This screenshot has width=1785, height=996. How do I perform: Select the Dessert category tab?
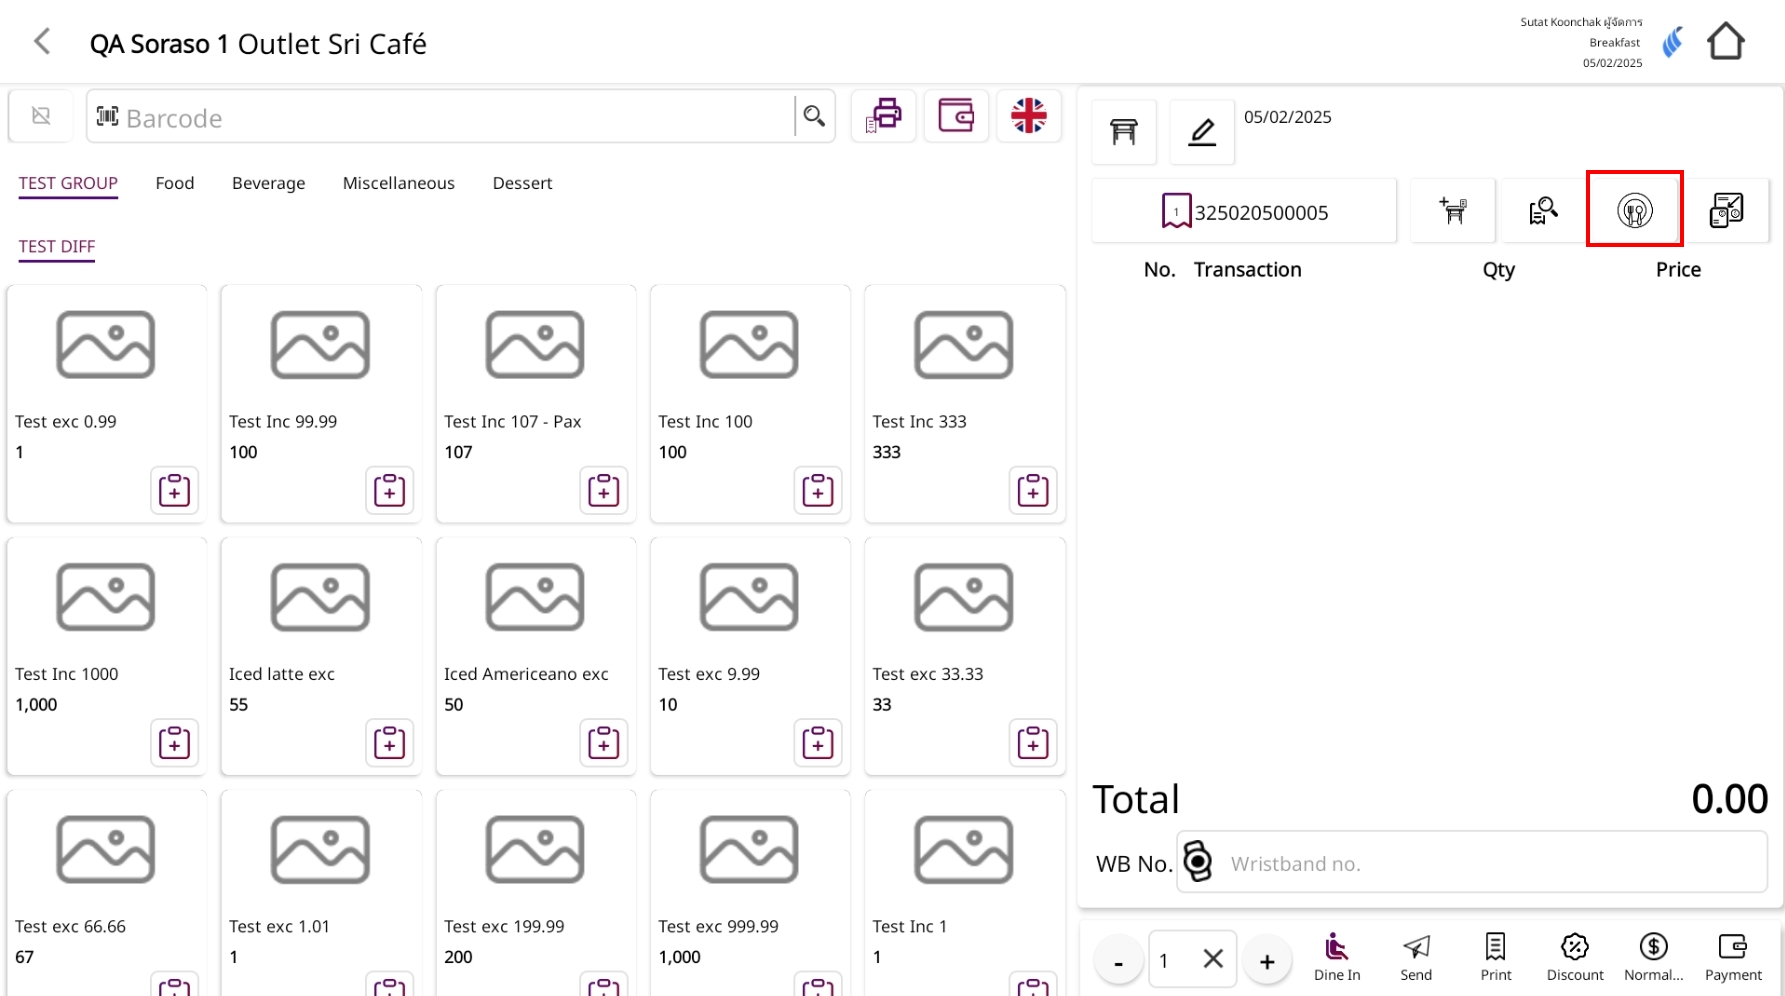(522, 183)
